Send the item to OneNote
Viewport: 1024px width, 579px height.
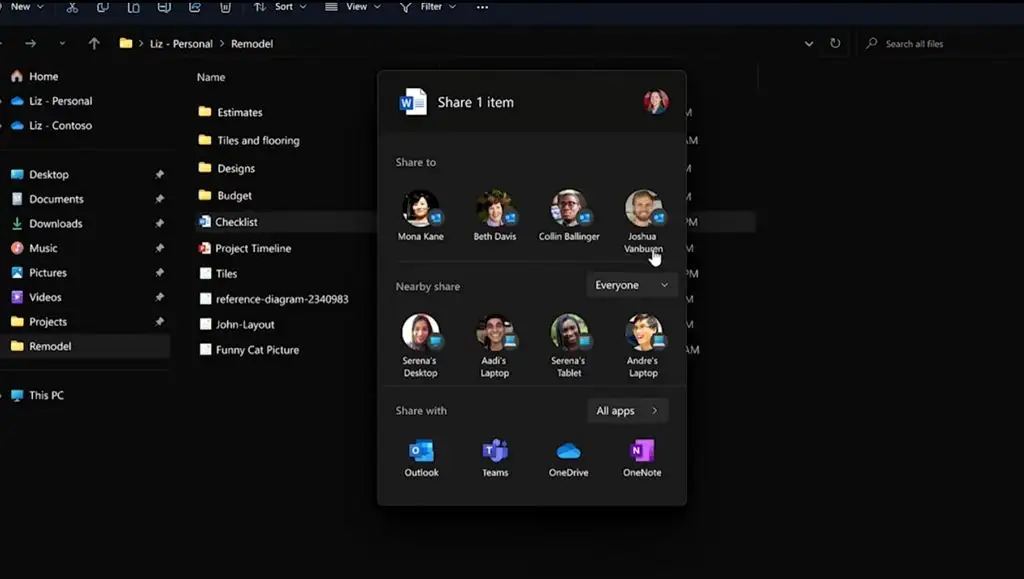point(642,457)
